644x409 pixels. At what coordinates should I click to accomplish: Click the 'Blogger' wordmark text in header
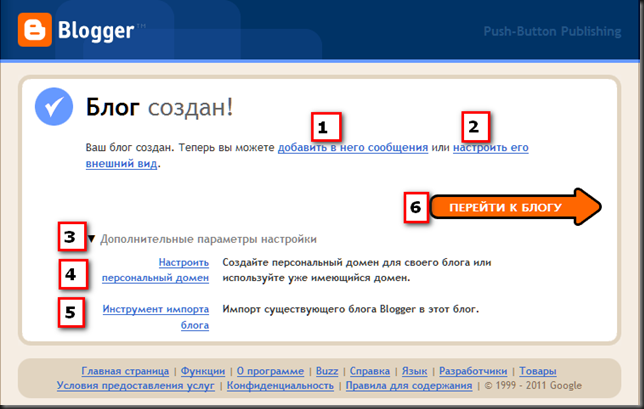[96, 31]
